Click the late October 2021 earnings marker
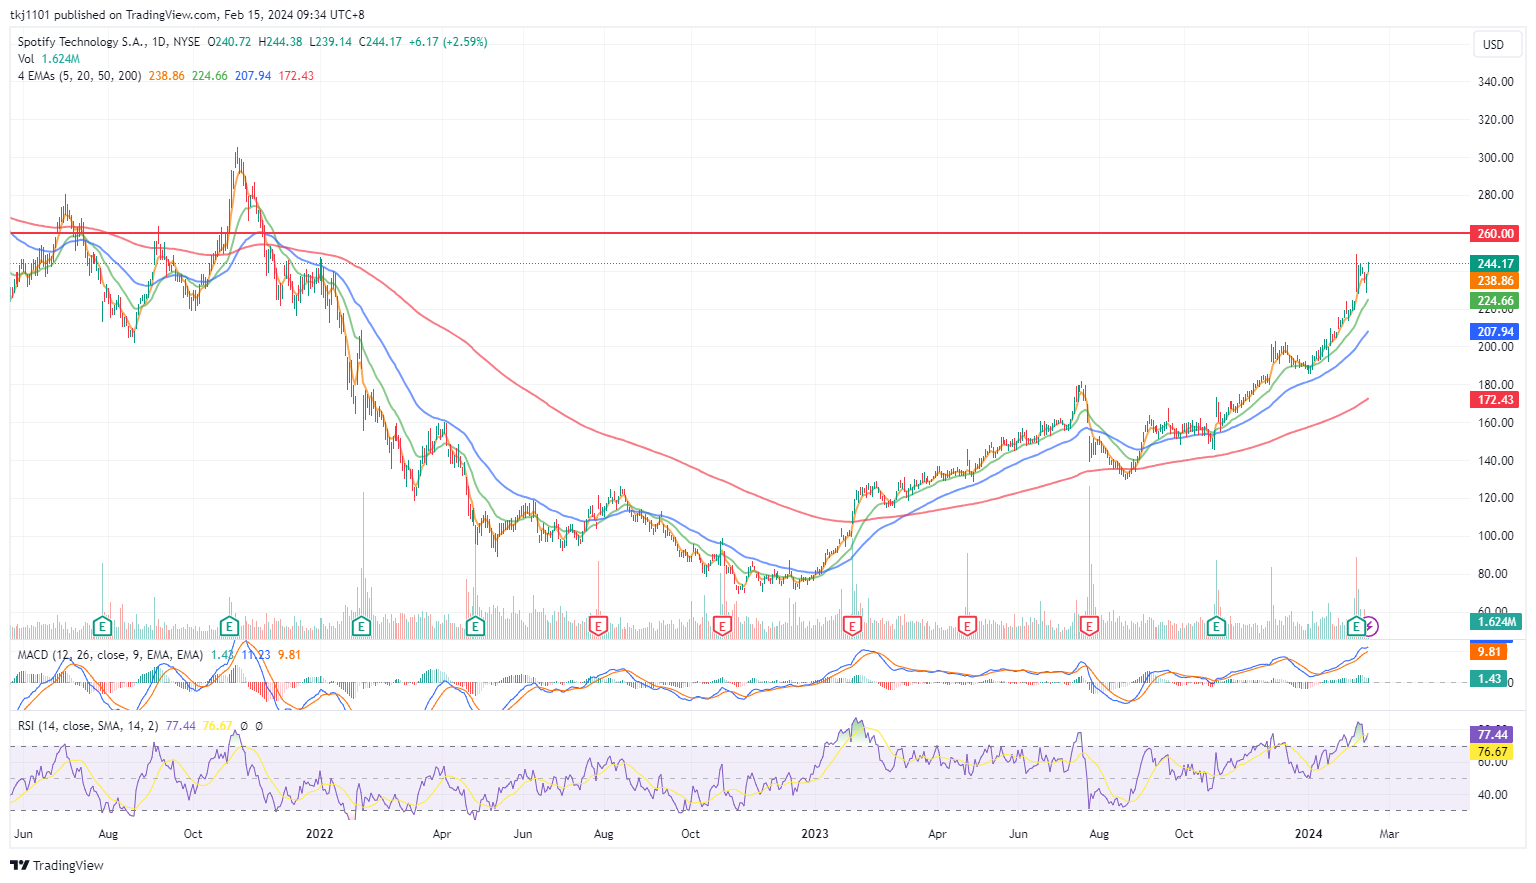The height and width of the screenshot is (883, 1536). tap(229, 627)
